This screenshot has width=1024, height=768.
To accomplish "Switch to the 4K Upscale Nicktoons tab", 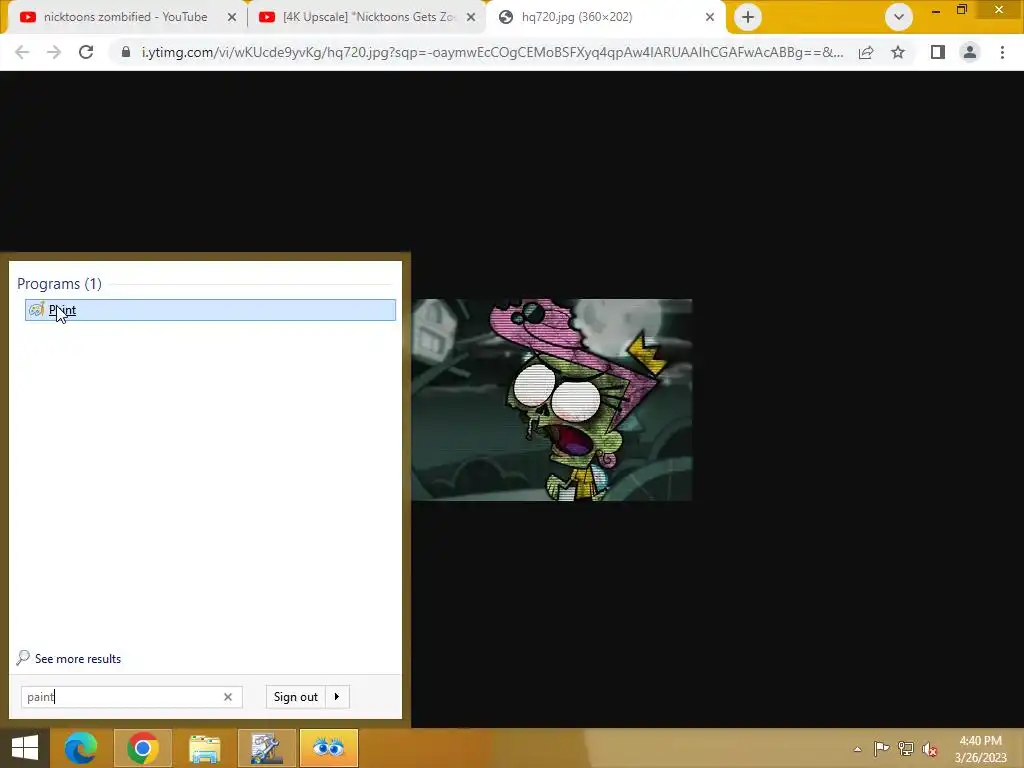I will point(369,17).
